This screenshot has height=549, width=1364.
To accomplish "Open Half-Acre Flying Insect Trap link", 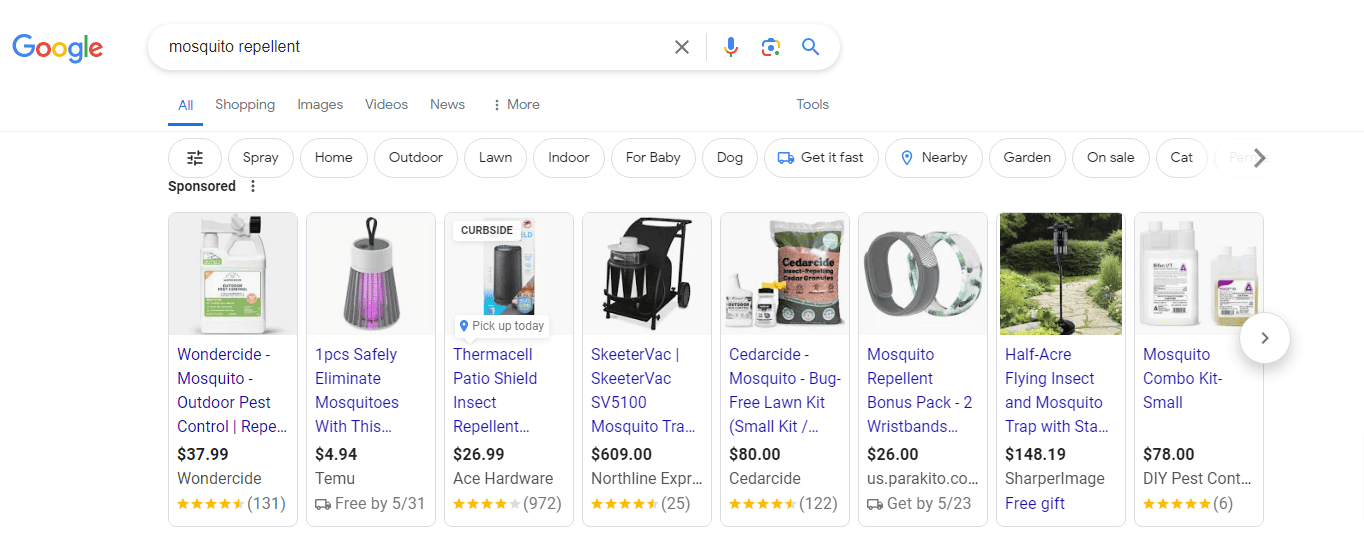I will 1057,390.
